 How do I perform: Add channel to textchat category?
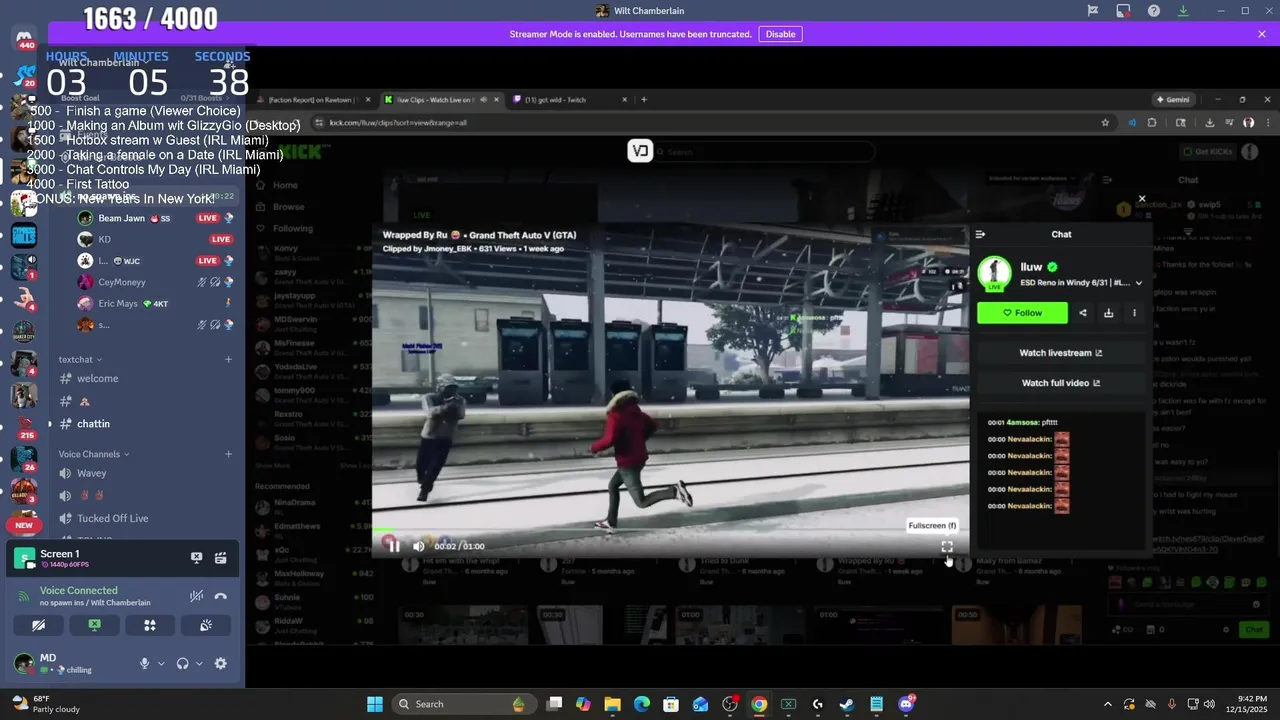tap(228, 360)
